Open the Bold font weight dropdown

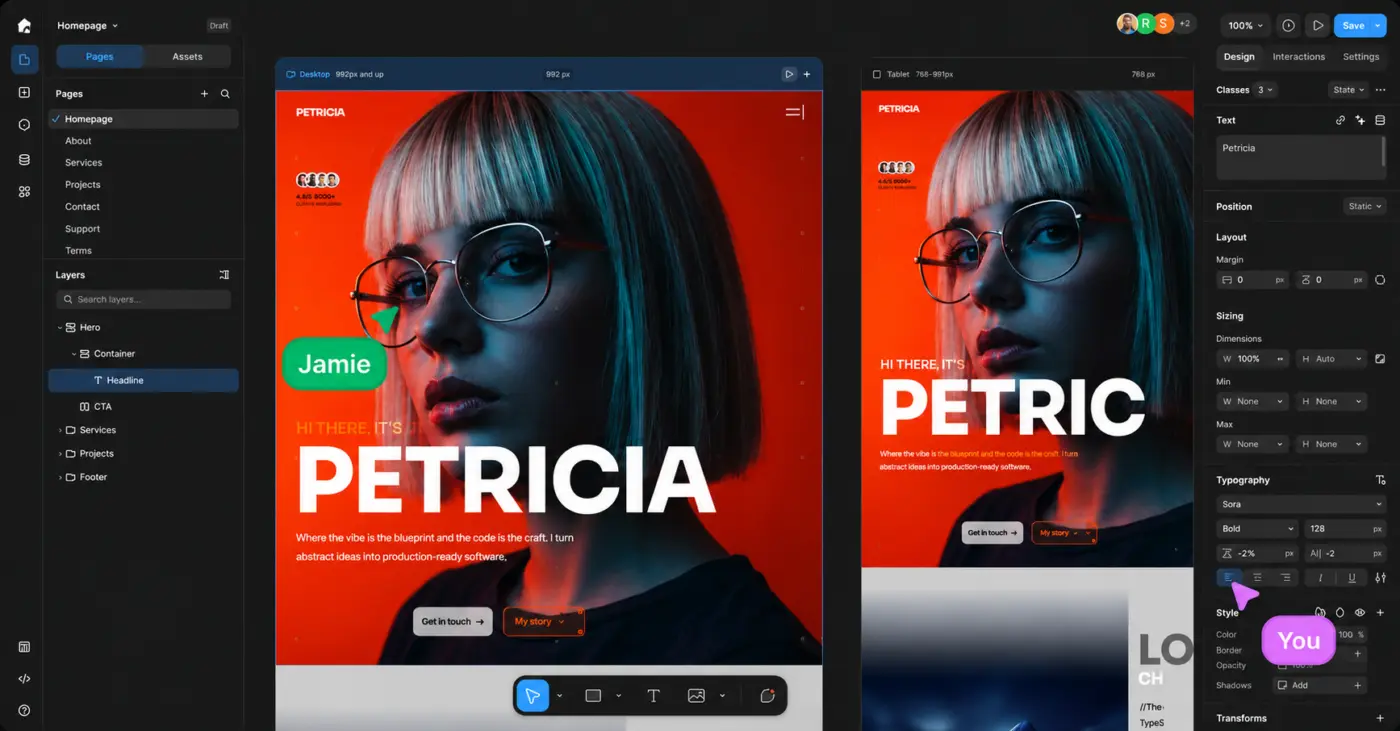[x=1257, y=528]
